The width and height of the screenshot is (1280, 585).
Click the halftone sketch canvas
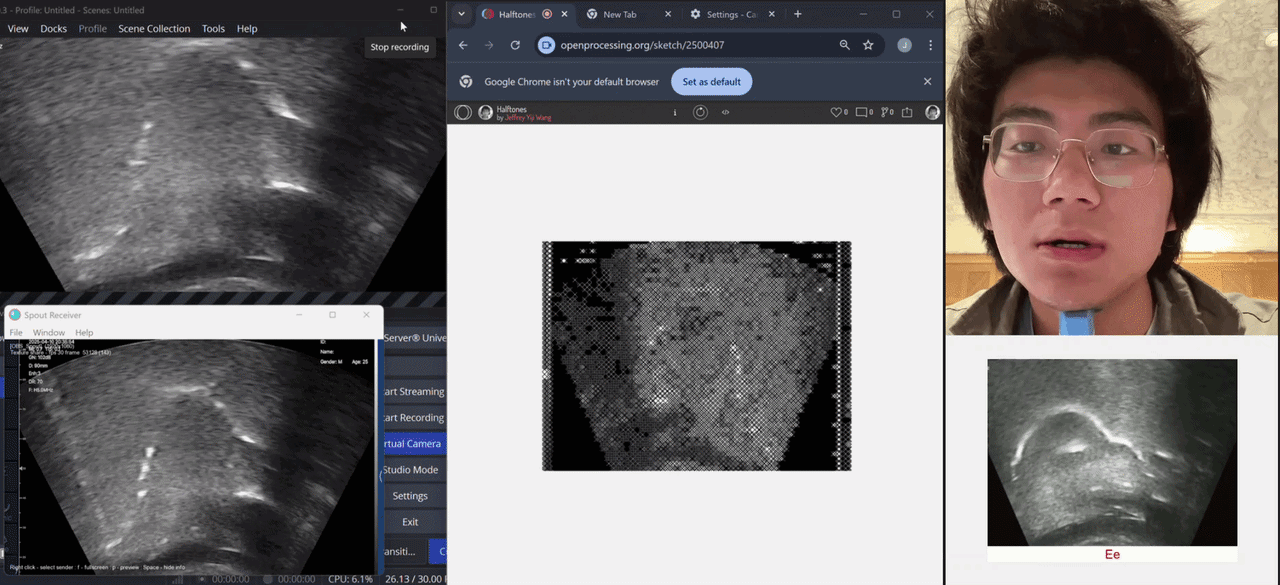pyautogui.click(x=696, y=355)
